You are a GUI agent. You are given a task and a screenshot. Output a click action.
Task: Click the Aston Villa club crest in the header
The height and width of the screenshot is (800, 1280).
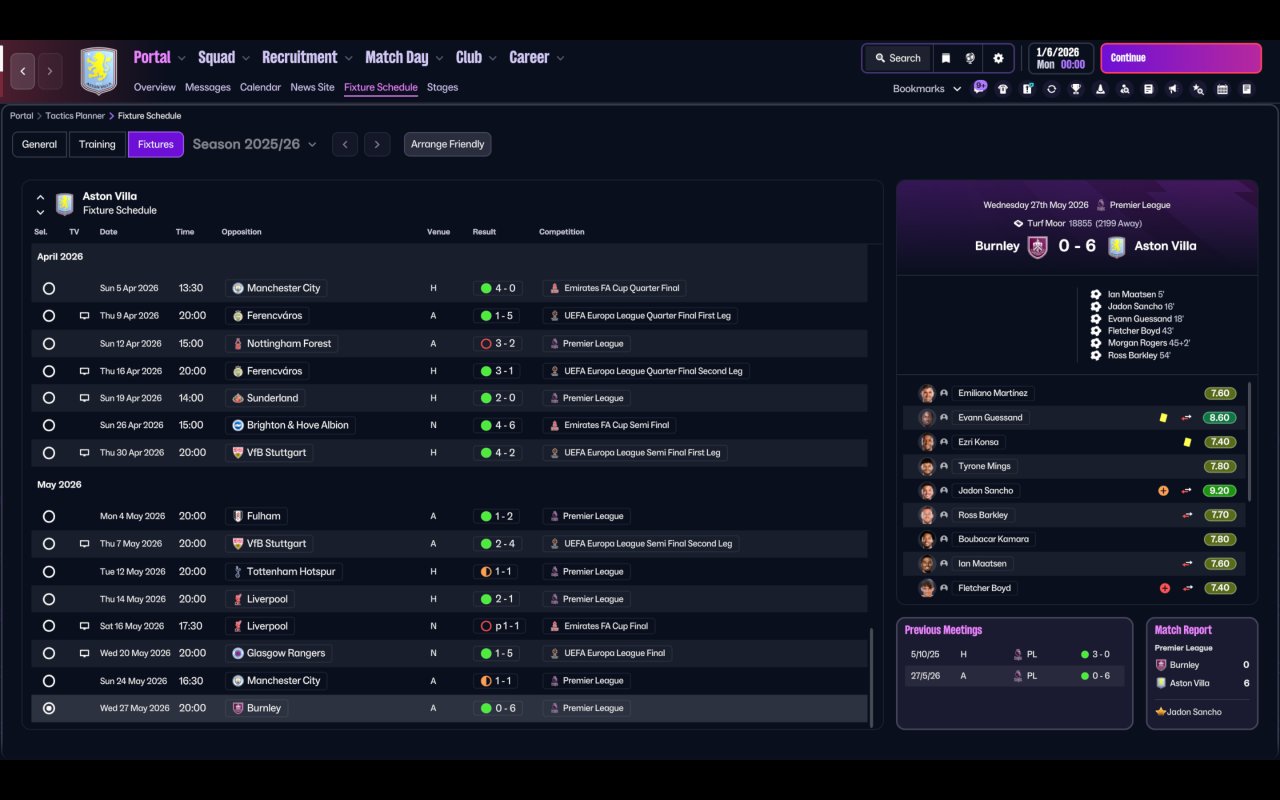coord(99,71)
